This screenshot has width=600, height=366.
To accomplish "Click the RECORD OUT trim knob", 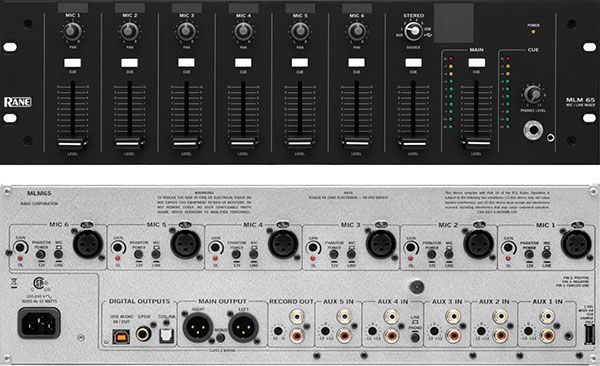I will pos(278,331).
